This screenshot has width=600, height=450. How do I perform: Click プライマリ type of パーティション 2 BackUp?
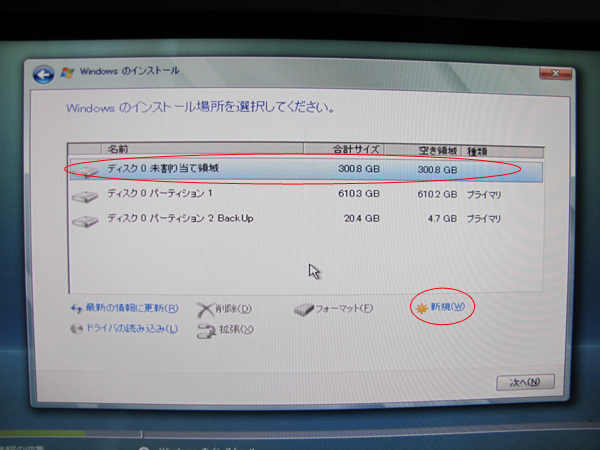(484, 219)
